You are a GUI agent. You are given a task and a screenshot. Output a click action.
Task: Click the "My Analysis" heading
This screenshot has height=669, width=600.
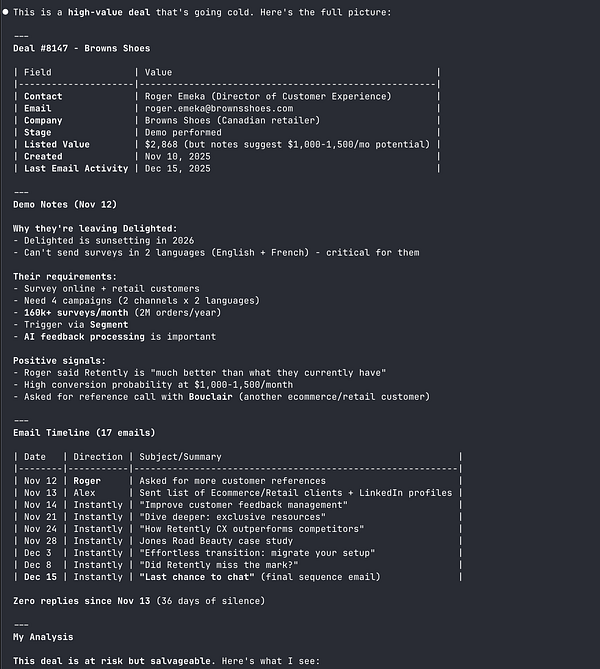pos(43,636)
